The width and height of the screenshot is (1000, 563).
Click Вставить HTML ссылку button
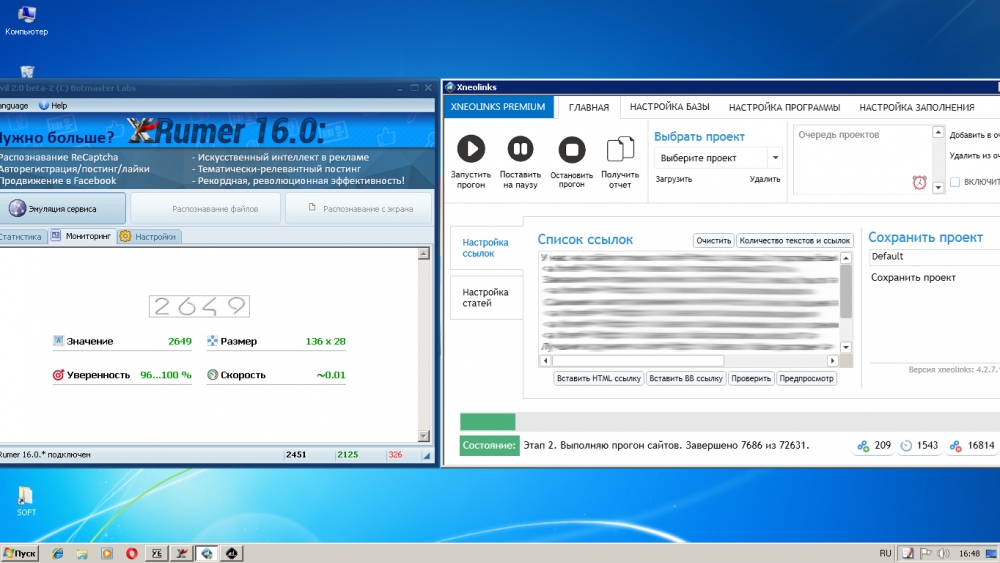click(599, 378)
